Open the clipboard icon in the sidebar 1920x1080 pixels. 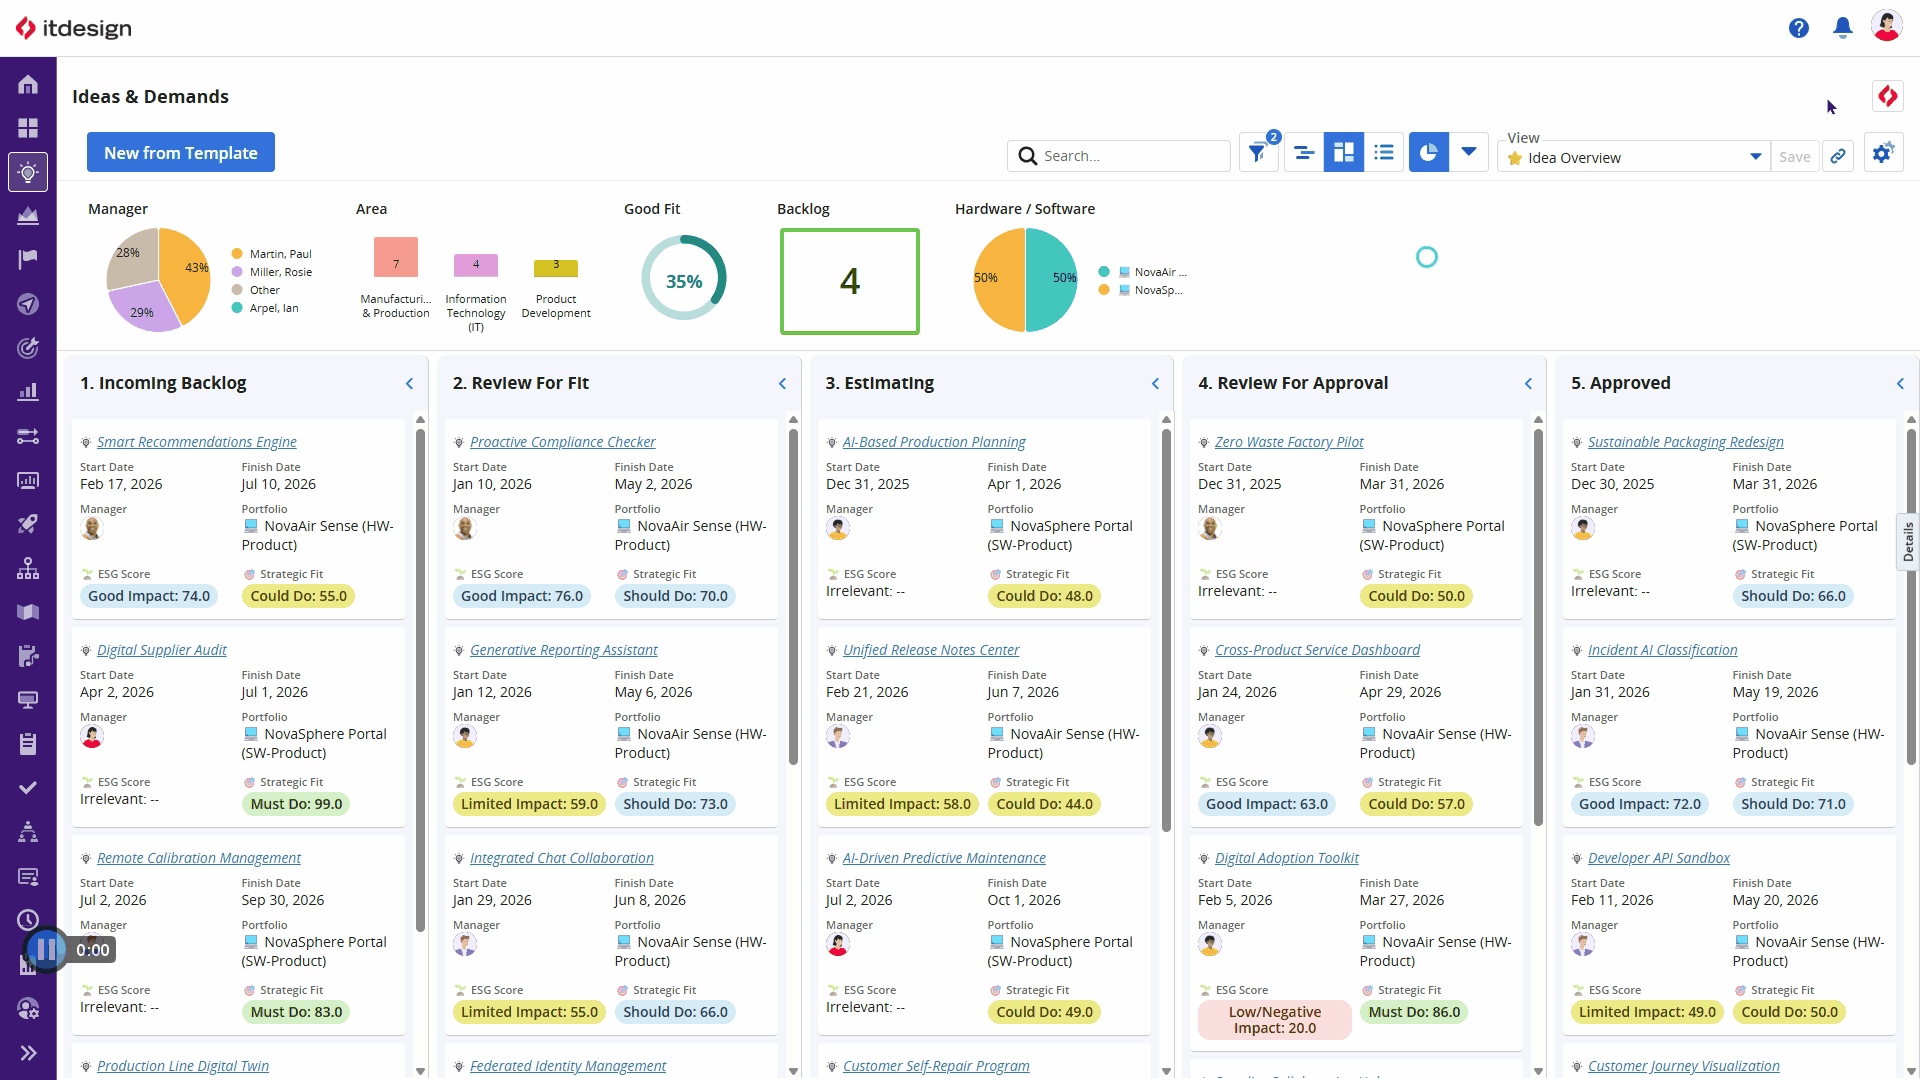[x=28, y=744]
